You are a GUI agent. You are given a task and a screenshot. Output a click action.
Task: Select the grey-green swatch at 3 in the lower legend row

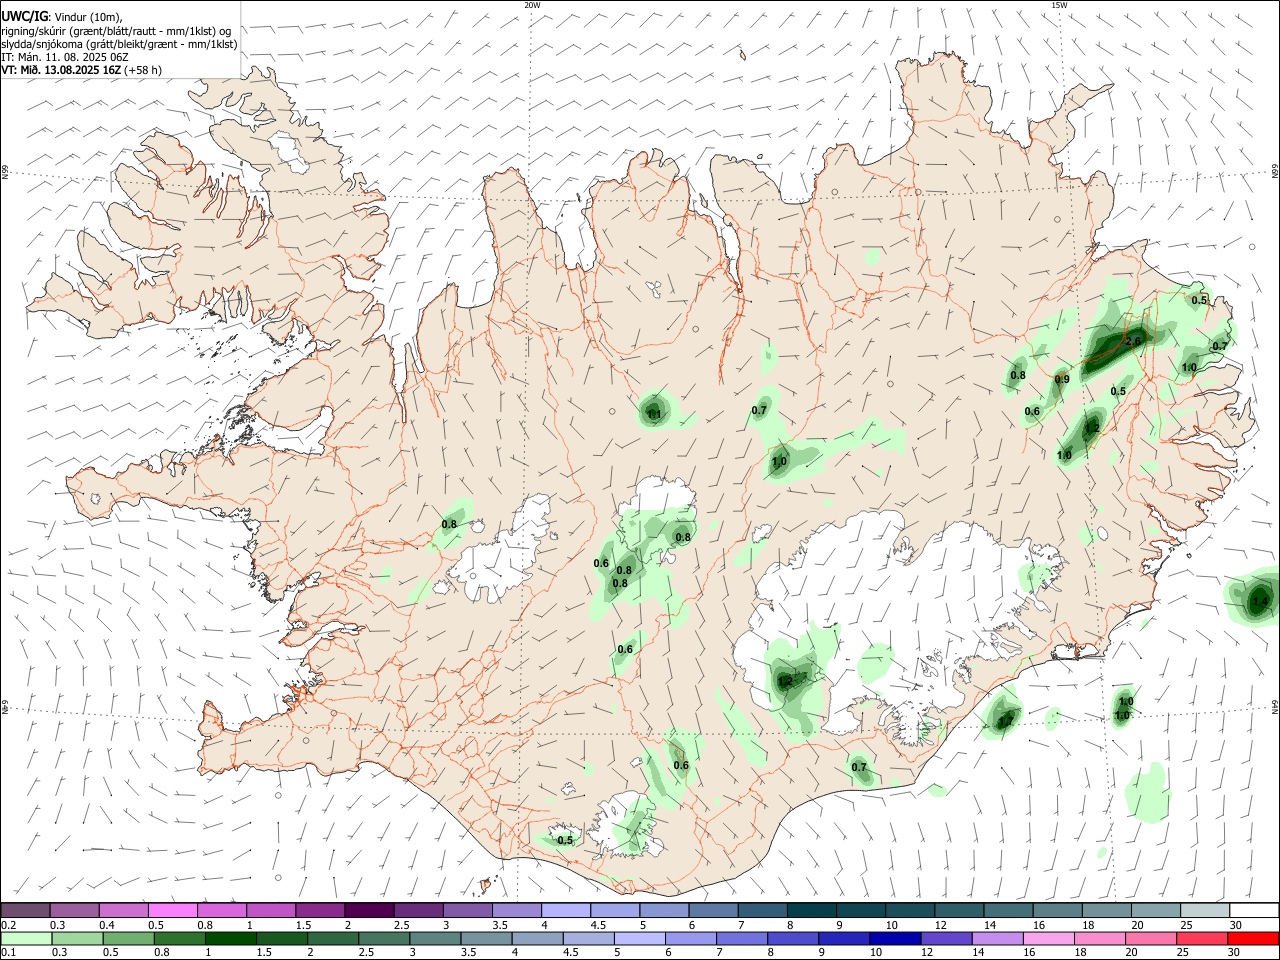[433, 938]
